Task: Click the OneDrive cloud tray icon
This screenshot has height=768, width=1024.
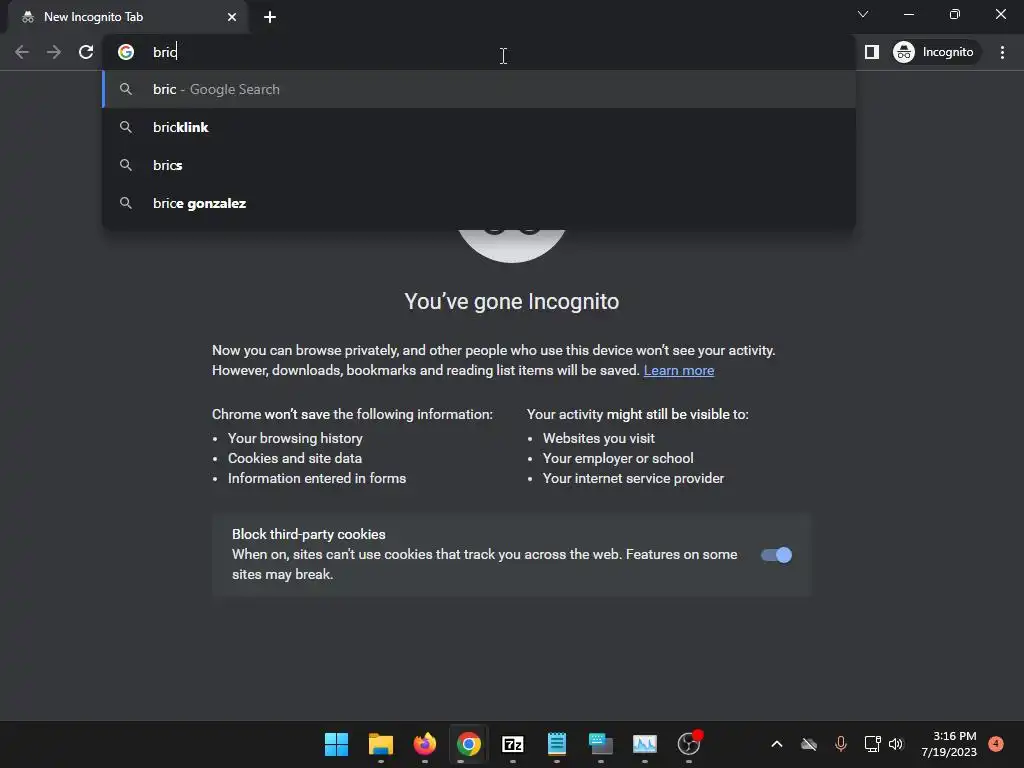Action: (x=808, y=744)
